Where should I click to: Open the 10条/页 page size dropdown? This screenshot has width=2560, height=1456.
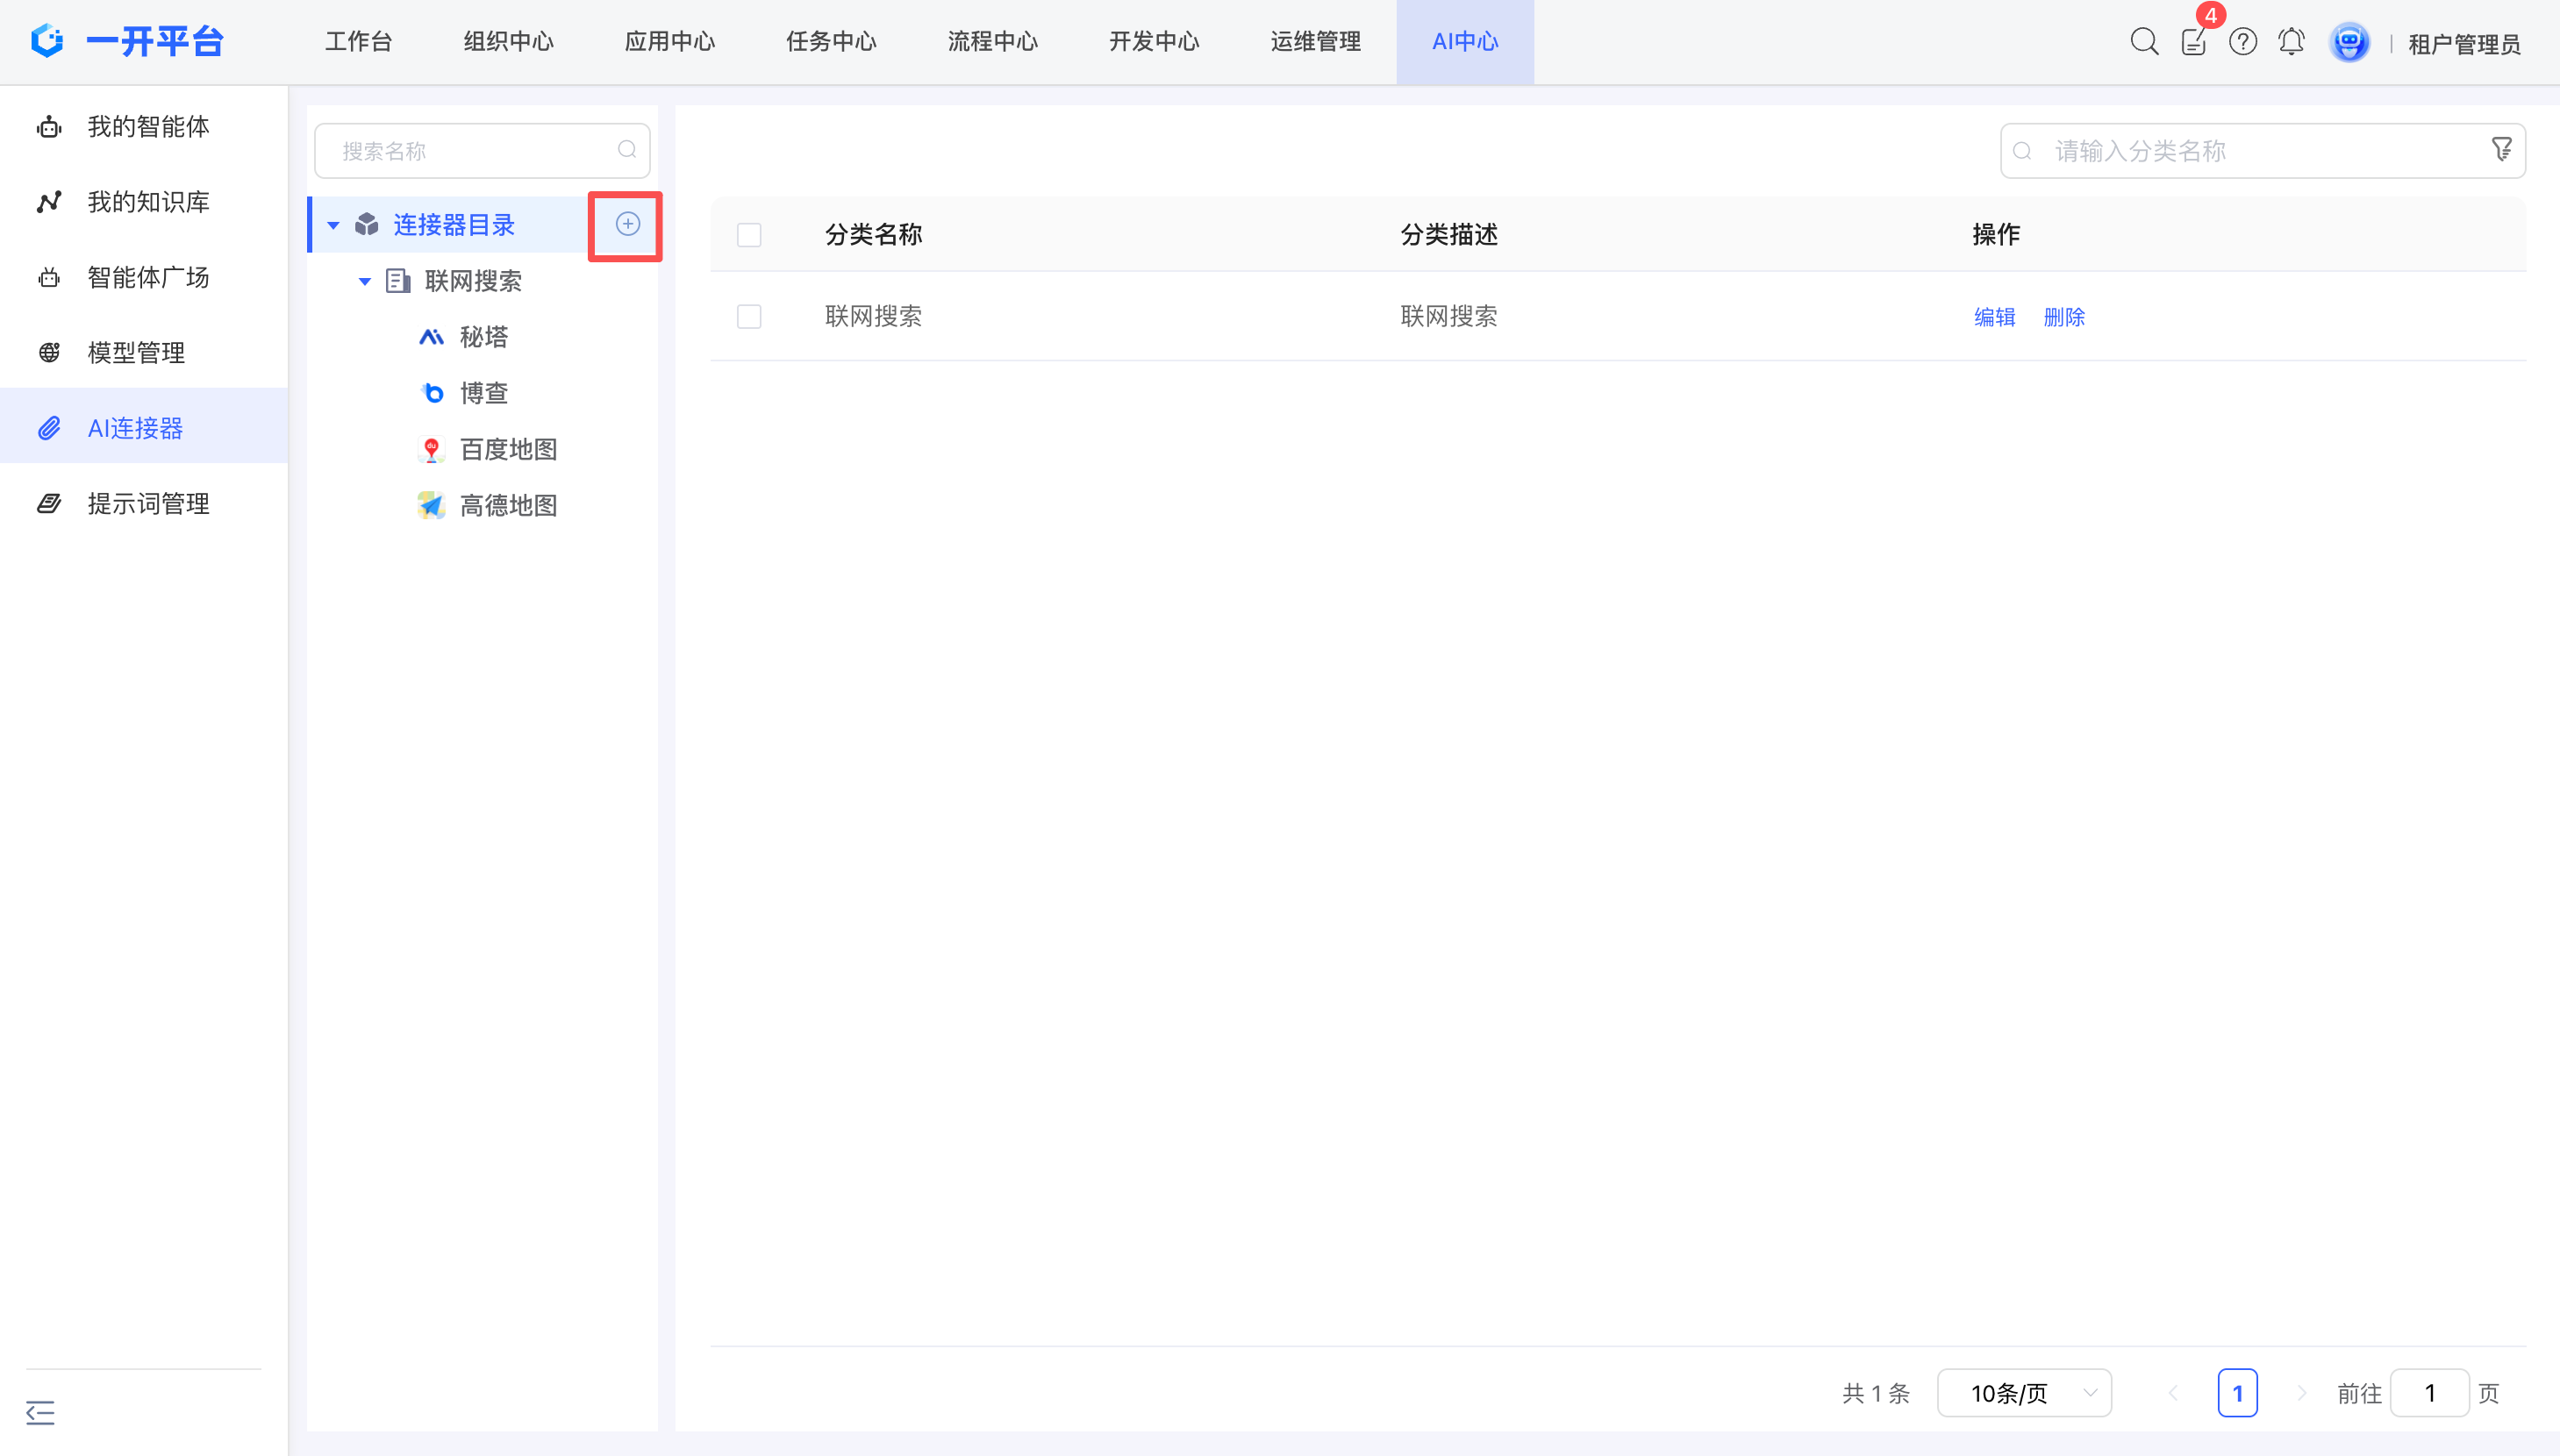click(2024, 1393)
